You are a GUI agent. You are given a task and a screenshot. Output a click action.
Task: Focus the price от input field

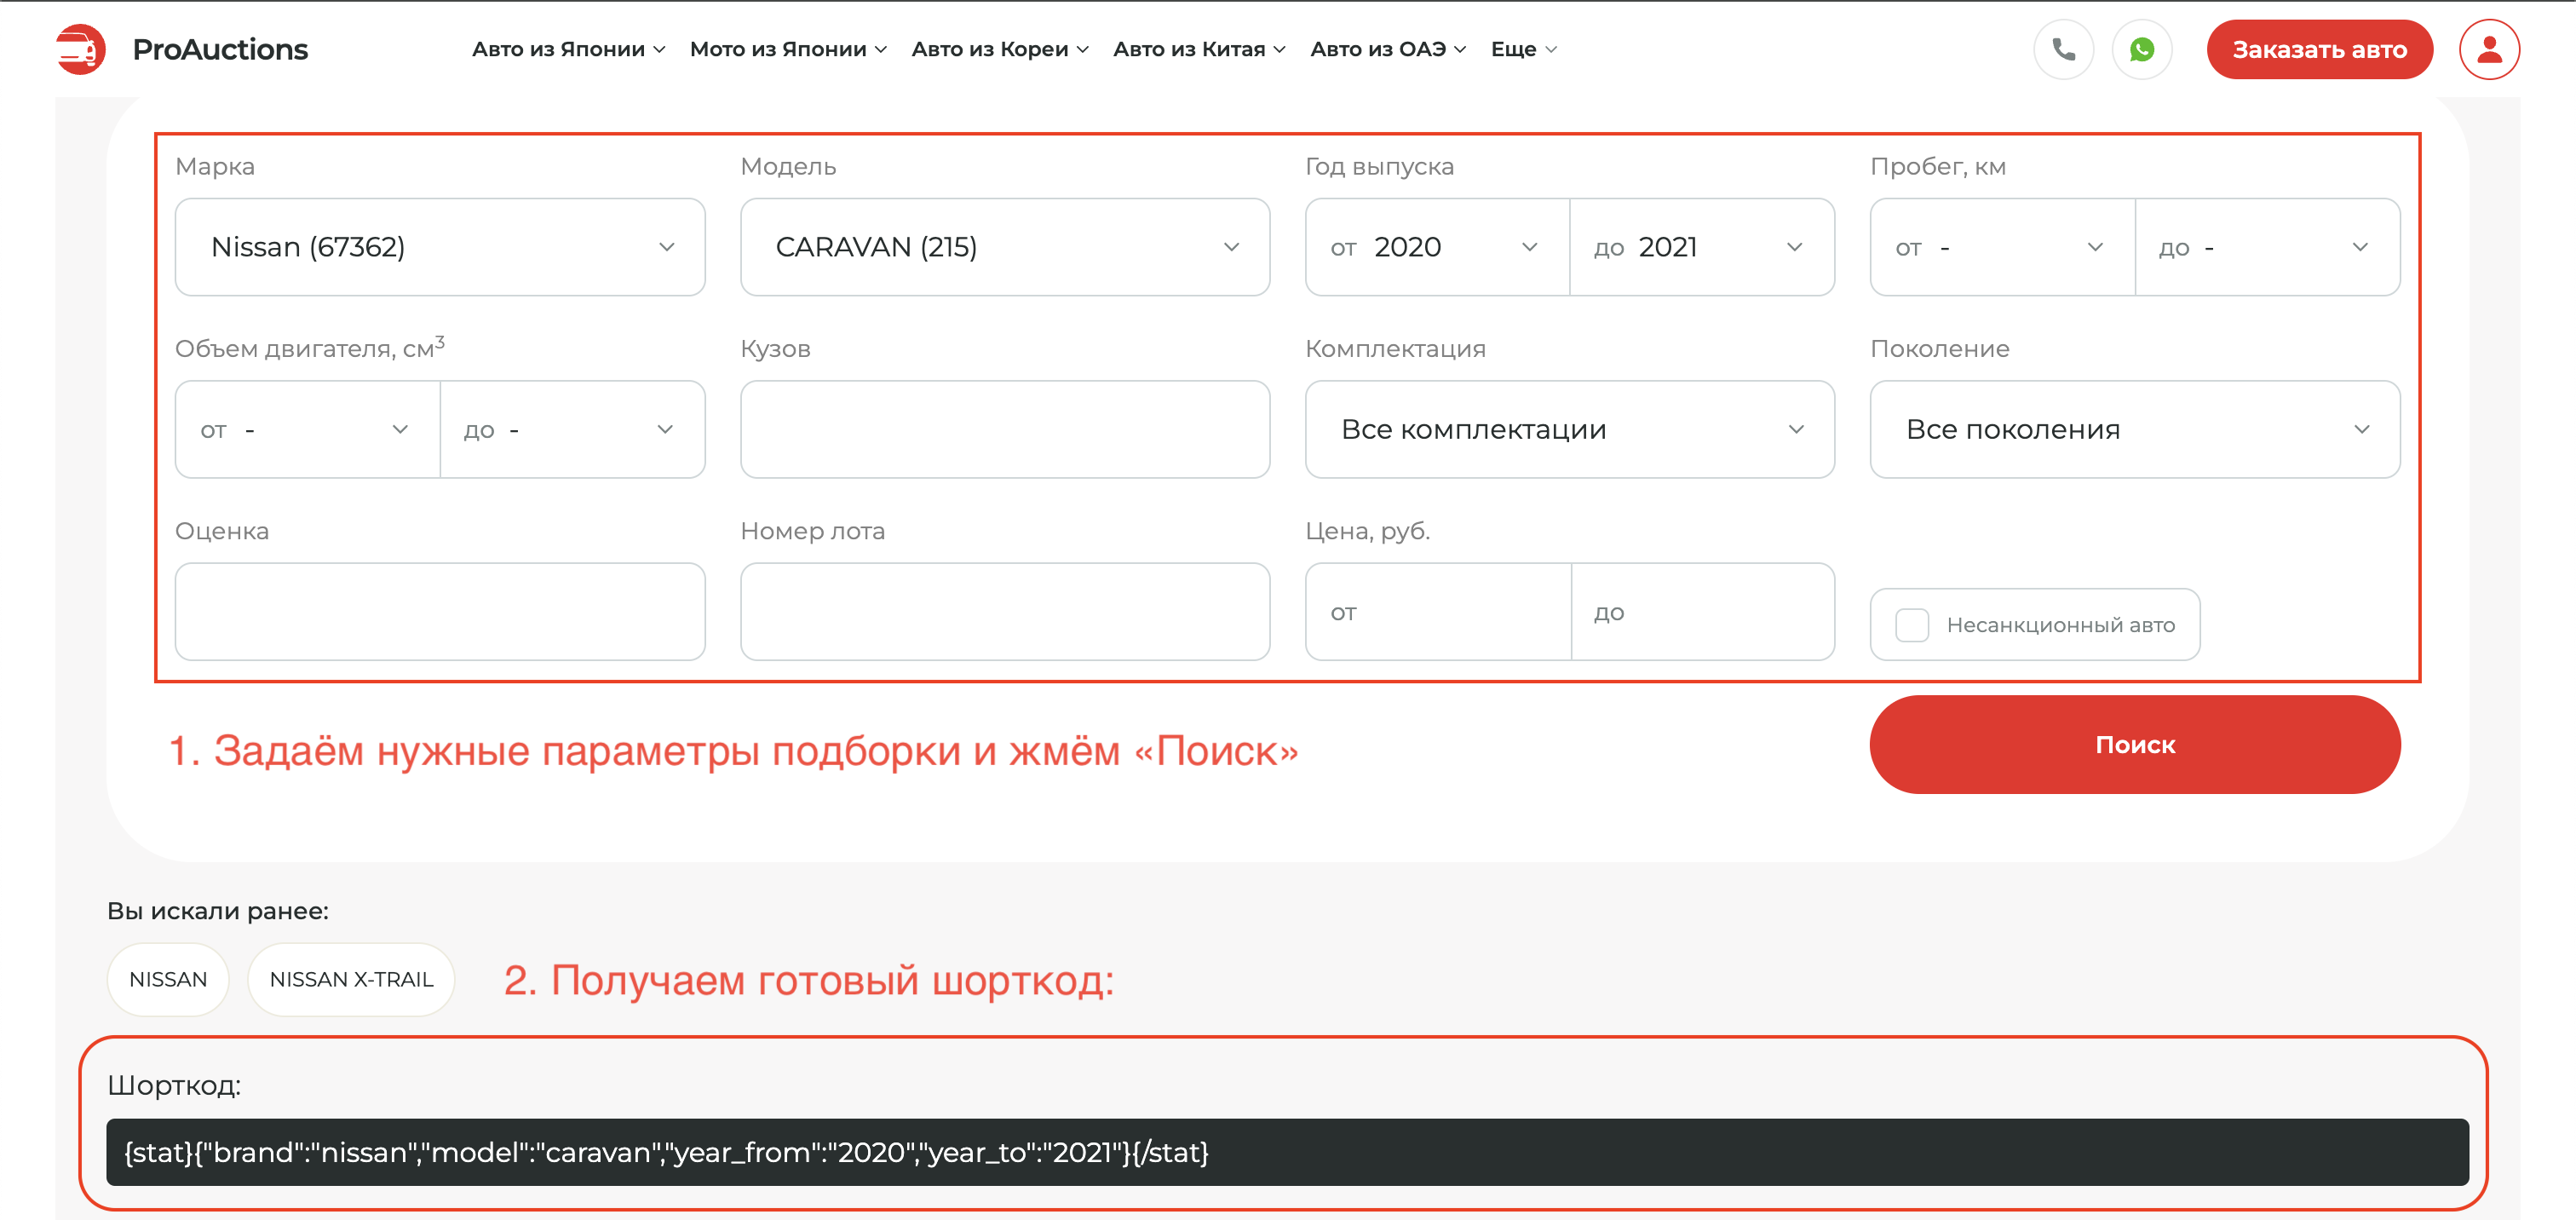coord(1438,611)
